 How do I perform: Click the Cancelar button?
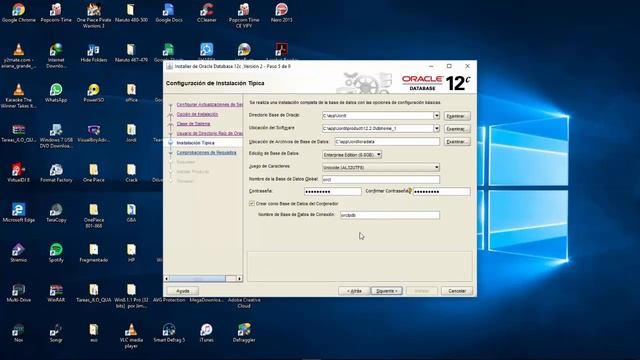tap(457, 291)
